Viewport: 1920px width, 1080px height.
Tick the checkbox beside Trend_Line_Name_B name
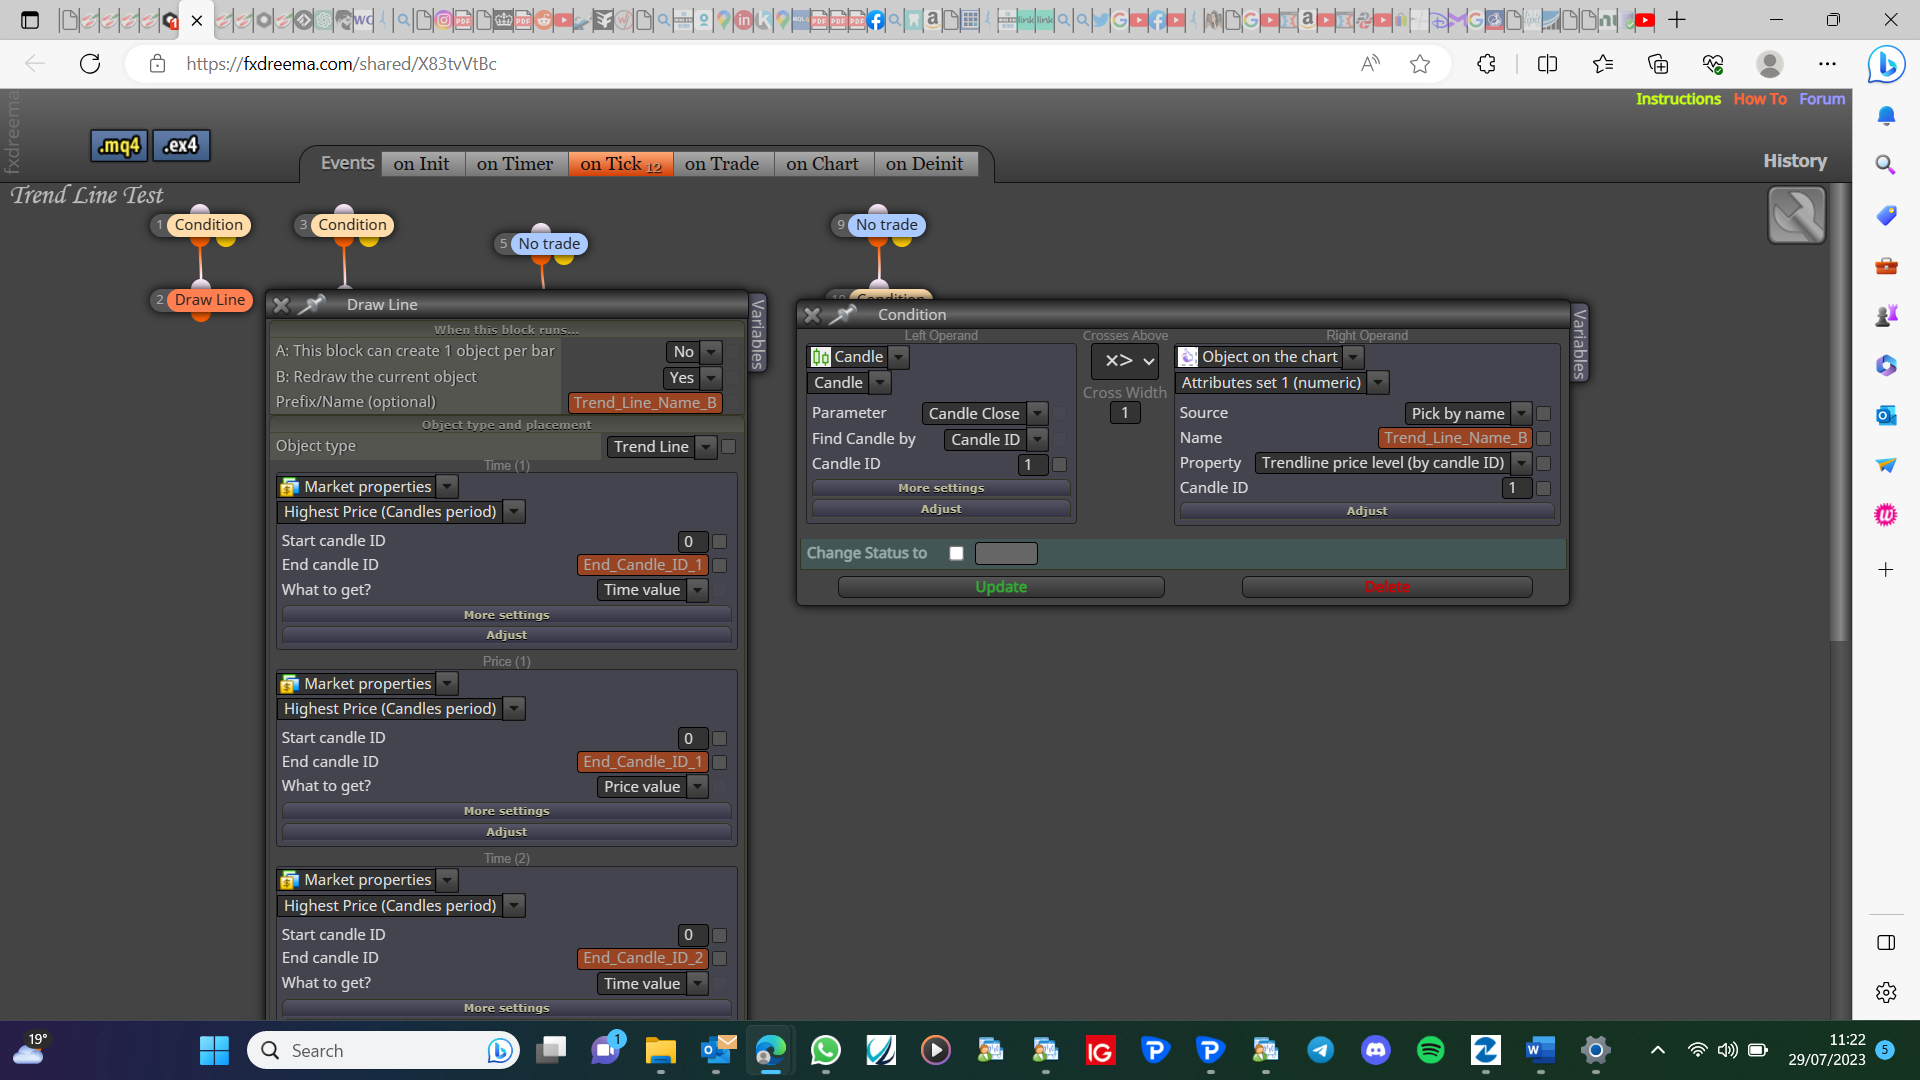1543,438
